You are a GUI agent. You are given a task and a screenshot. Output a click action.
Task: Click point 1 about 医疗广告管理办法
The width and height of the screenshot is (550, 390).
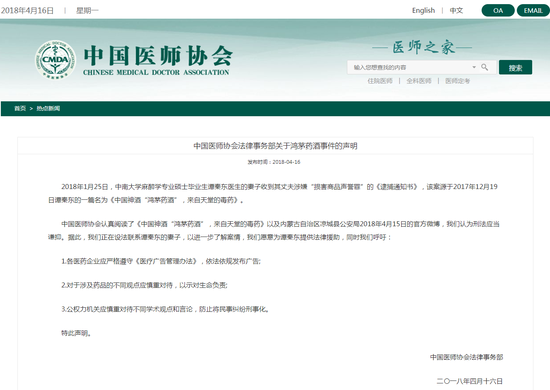(x=161, y=261)
